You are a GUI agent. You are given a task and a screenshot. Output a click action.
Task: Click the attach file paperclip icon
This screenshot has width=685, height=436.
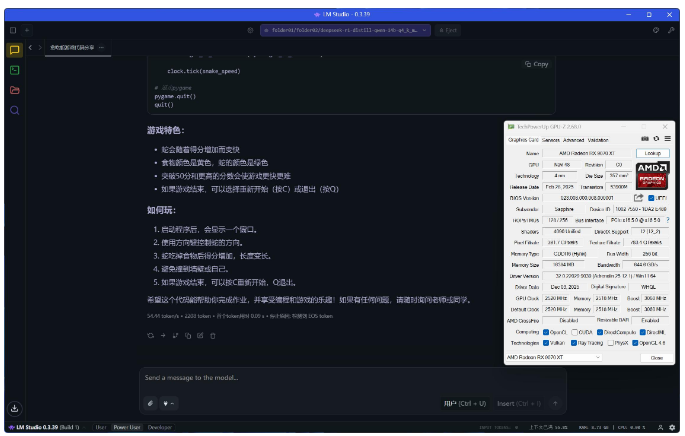click(x=151, y=403)
